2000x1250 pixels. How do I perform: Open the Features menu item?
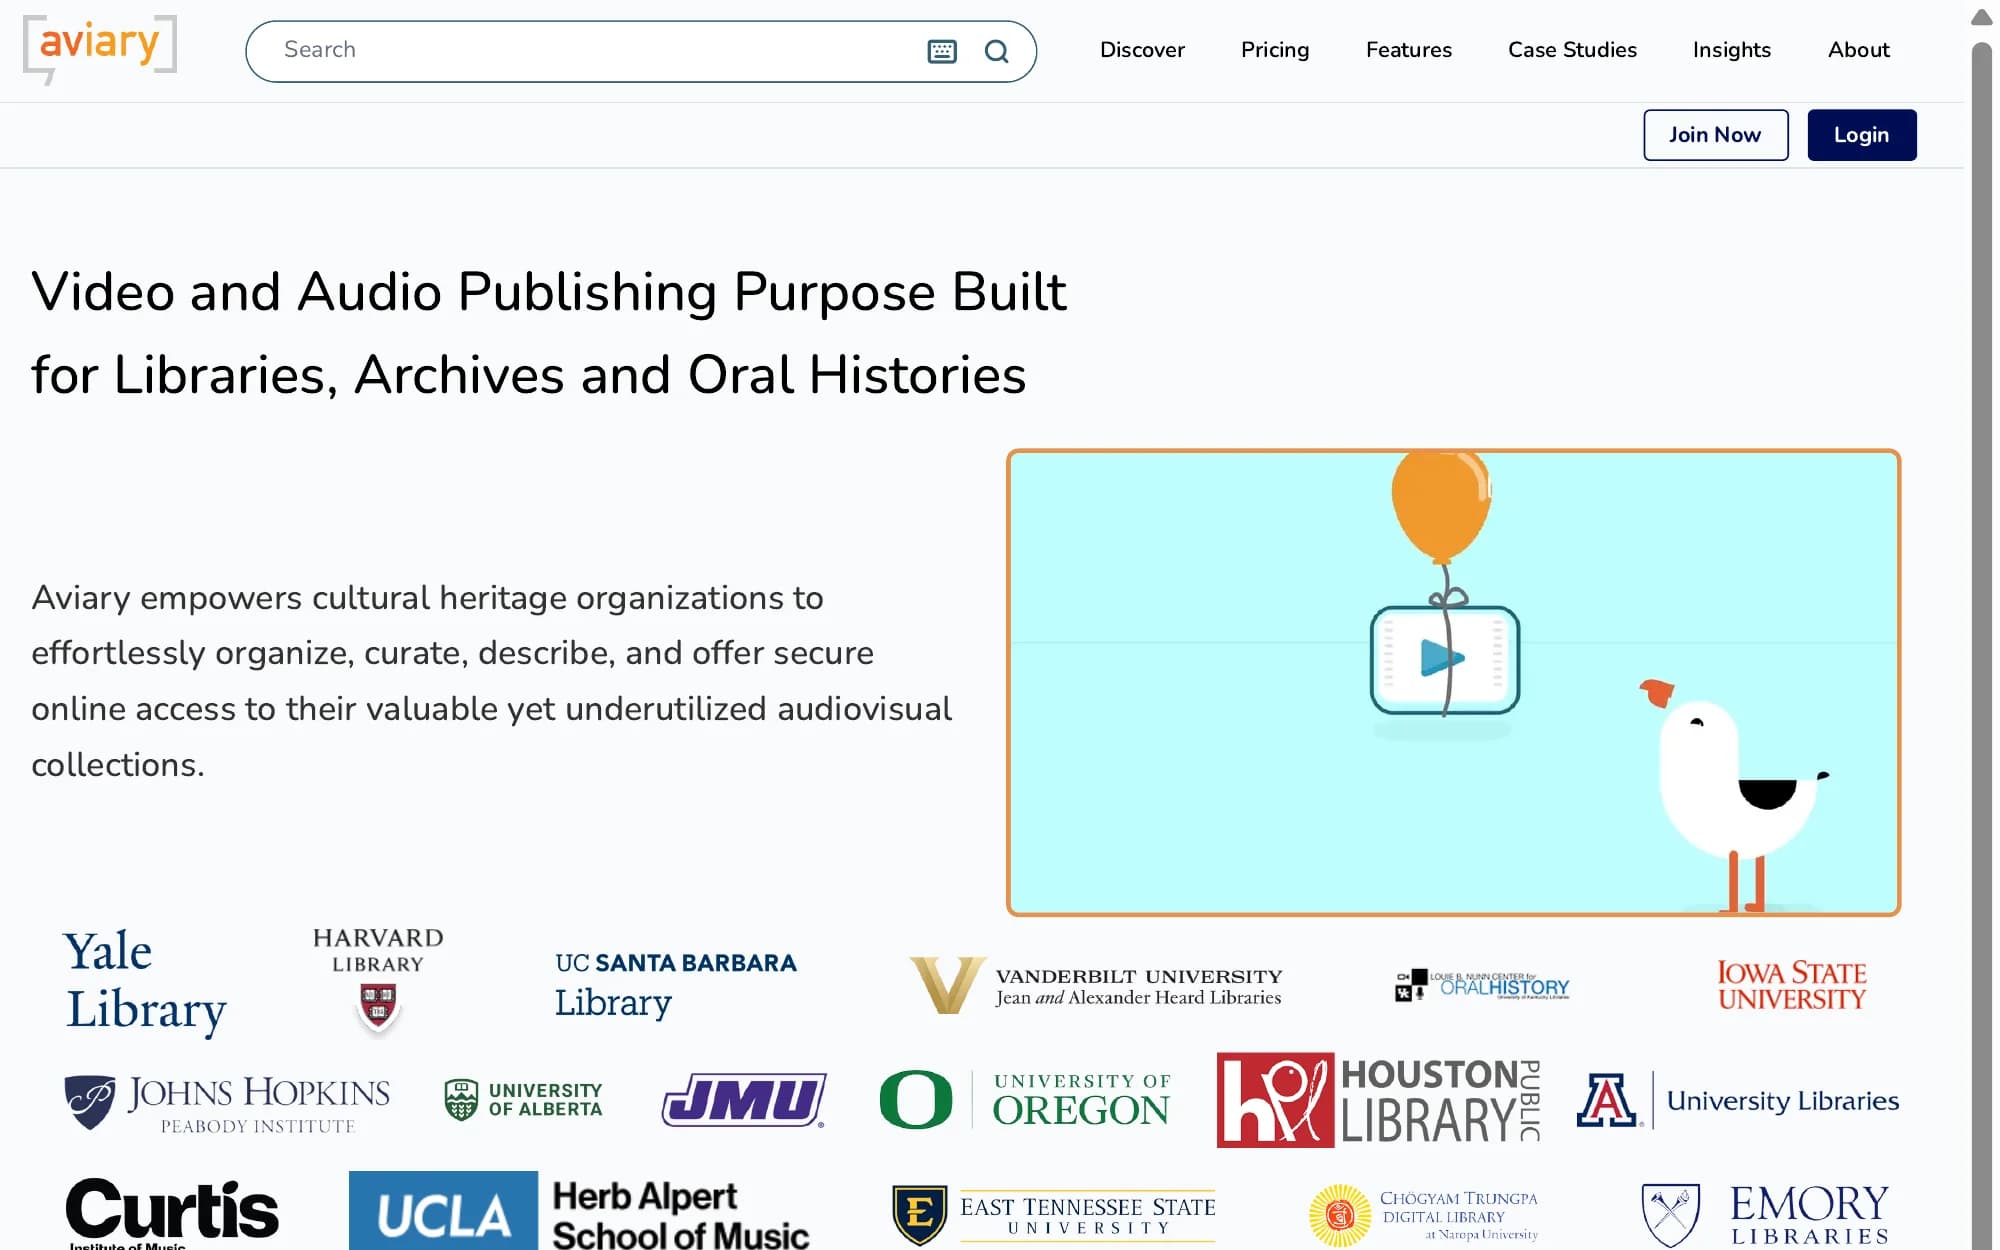(1409, 50)
